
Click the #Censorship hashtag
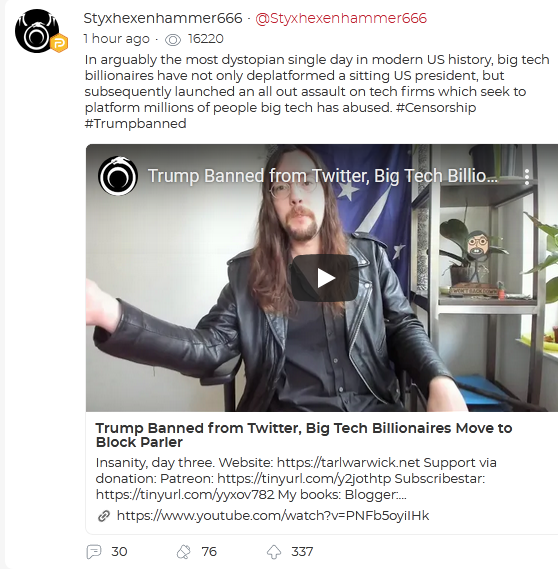pos(436,108)
